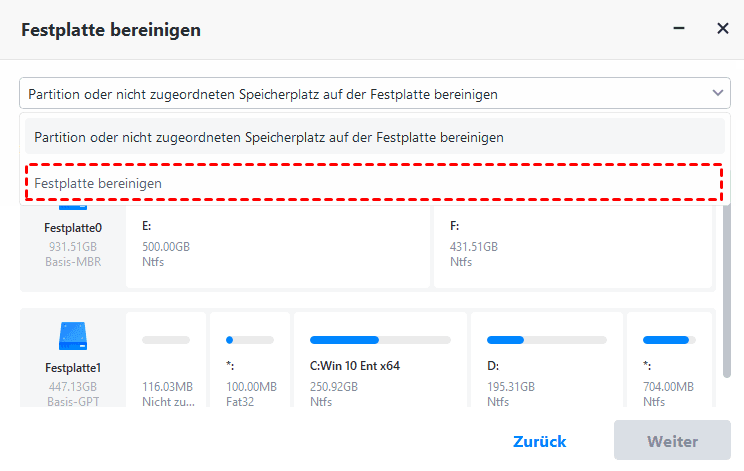The image size is (744, 471).
Task: Choose 'Partition oder nicht zugeordneten Speicherplatz' option
Action: pyautogui.click(x=372, y=136)
